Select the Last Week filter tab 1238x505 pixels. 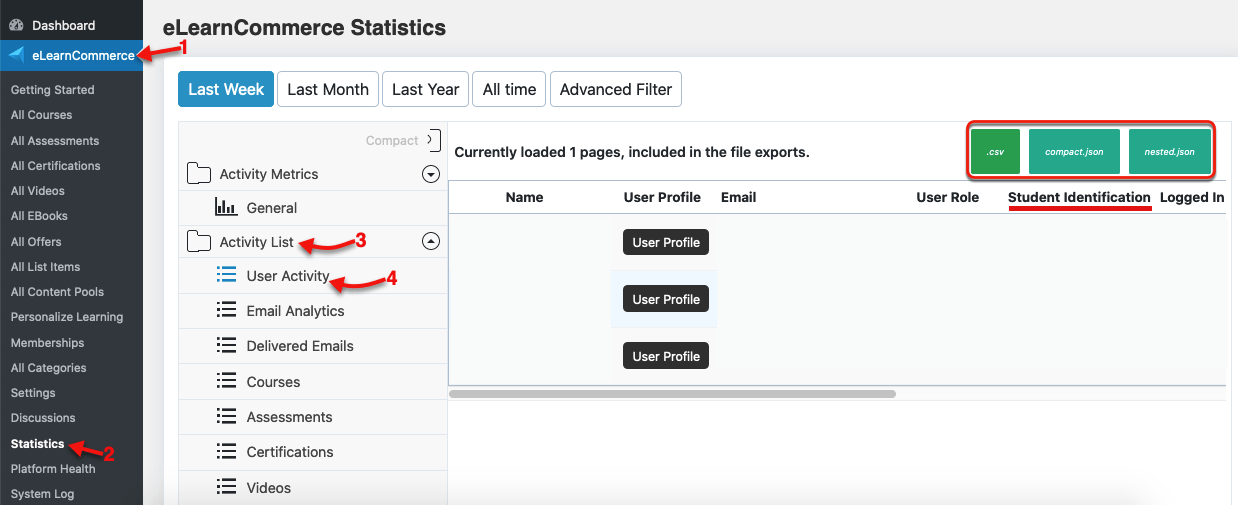coord(226,89)
